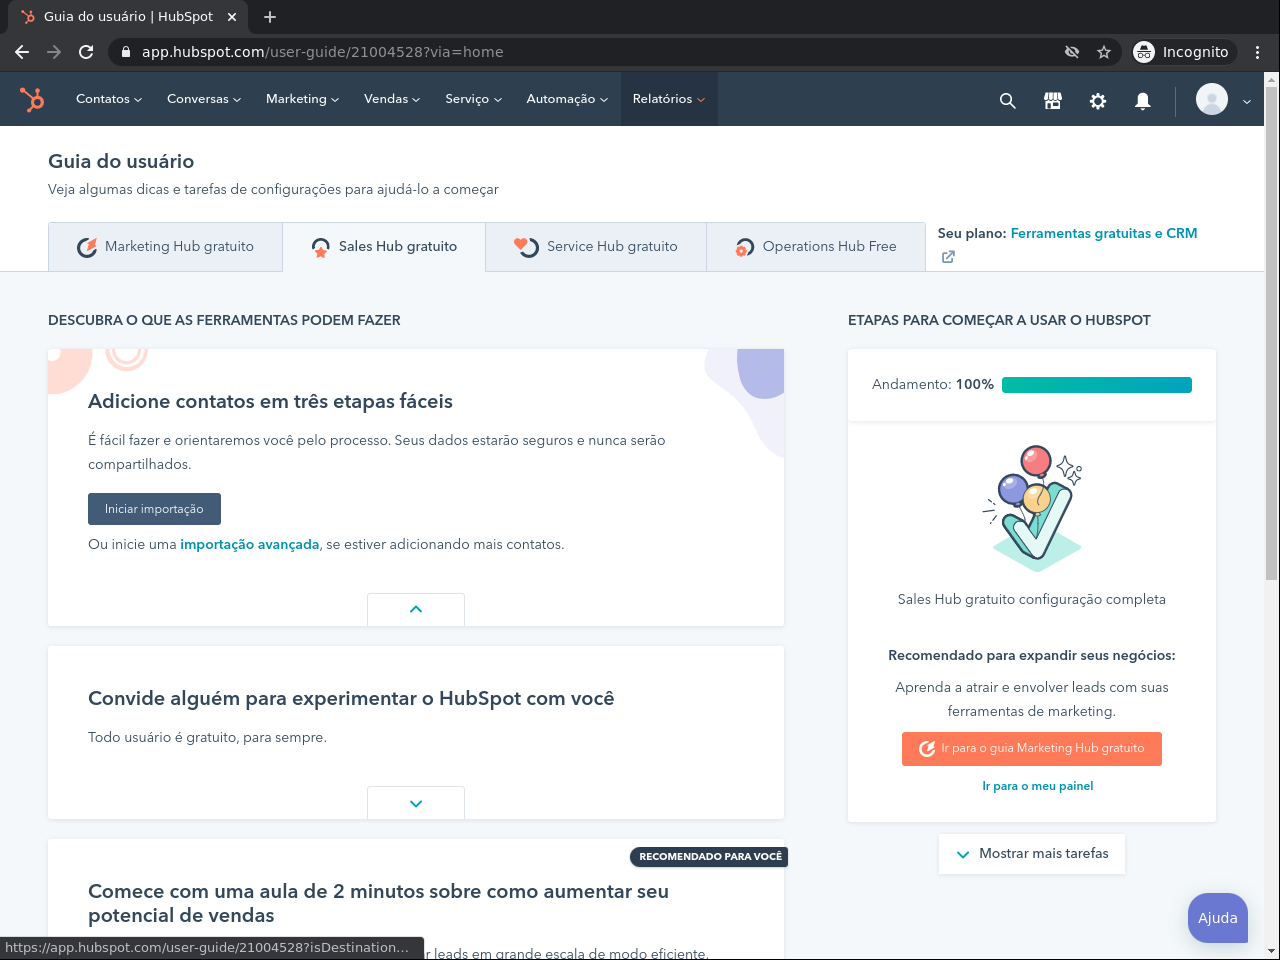1280x960 pixels.
Task: Open settings gear icon in navbar
Action: point(1098,100)
